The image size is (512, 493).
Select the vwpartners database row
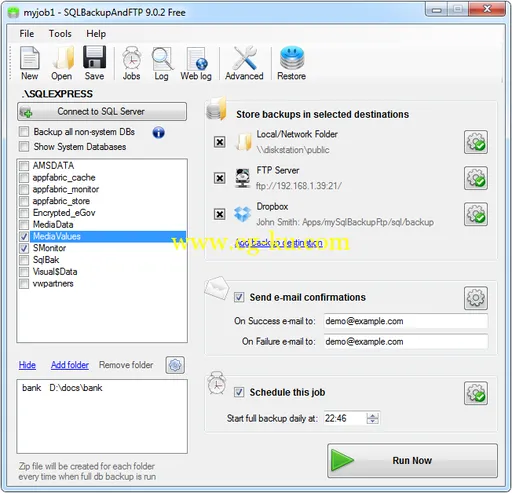(102, 284)
